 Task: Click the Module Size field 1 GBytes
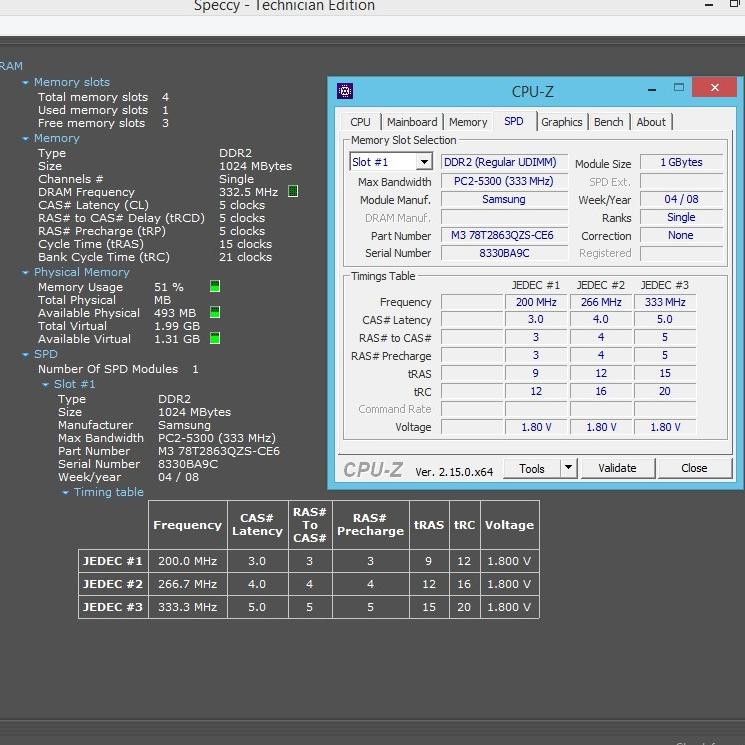[681, 162]
